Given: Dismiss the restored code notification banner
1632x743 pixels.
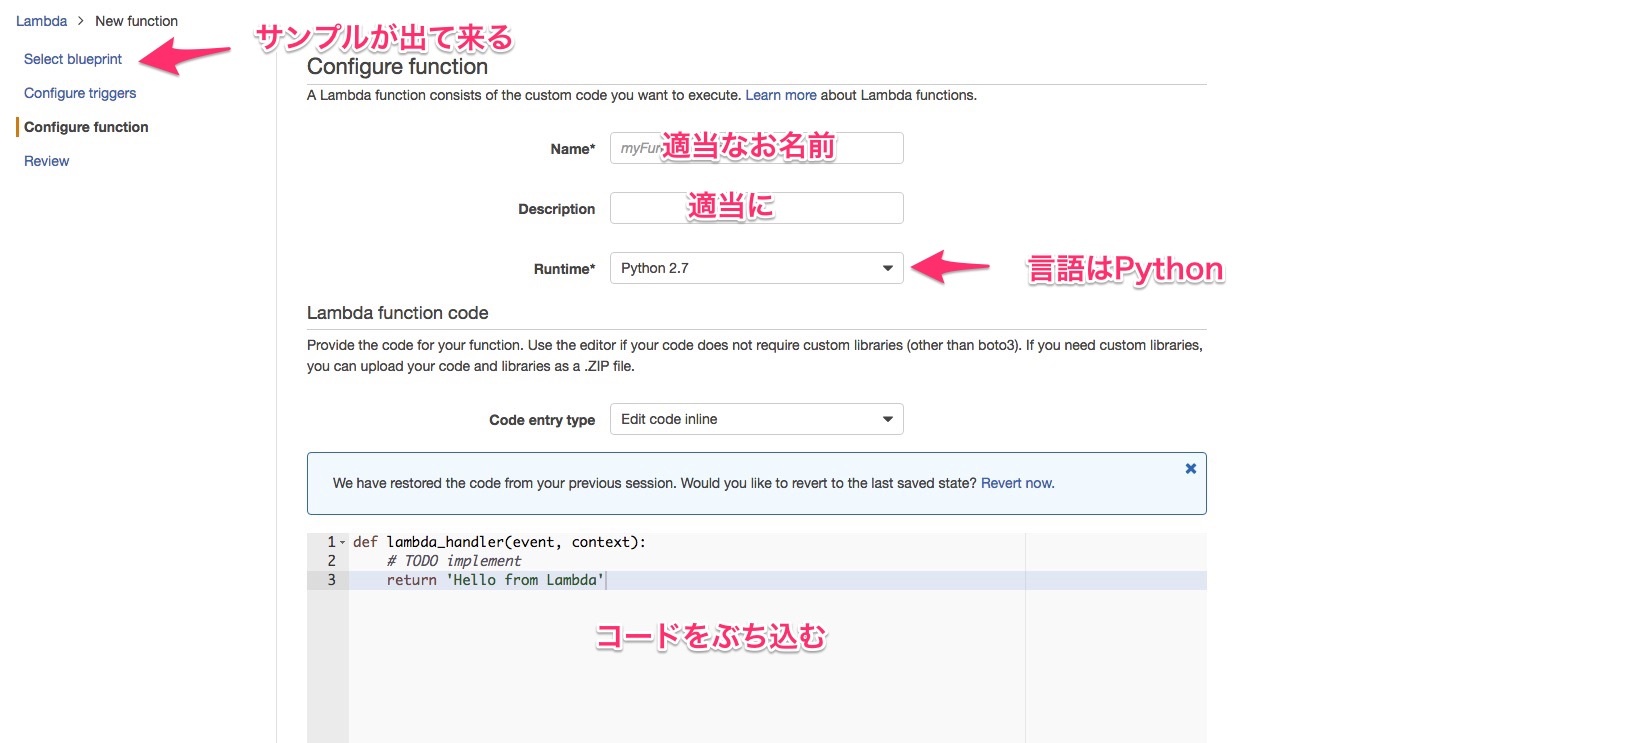Looking at the screenshot, I should coord(1190,468).
